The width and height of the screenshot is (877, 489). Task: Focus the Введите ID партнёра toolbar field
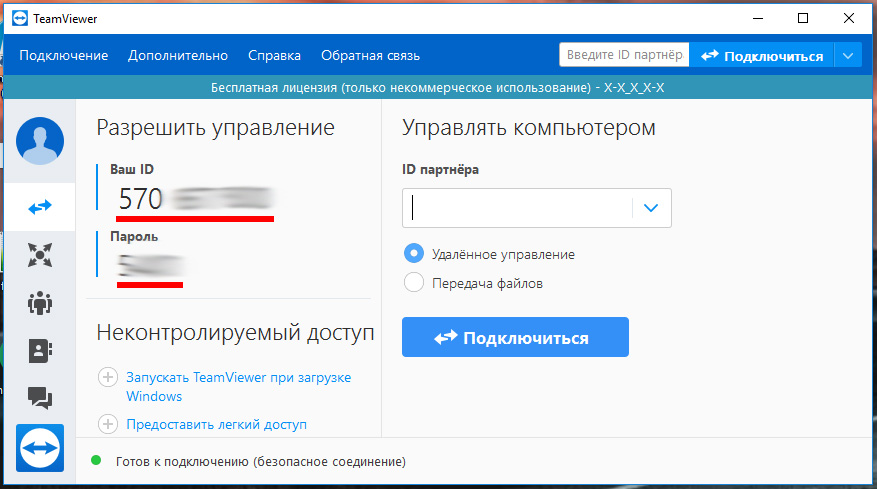(624, 55)
